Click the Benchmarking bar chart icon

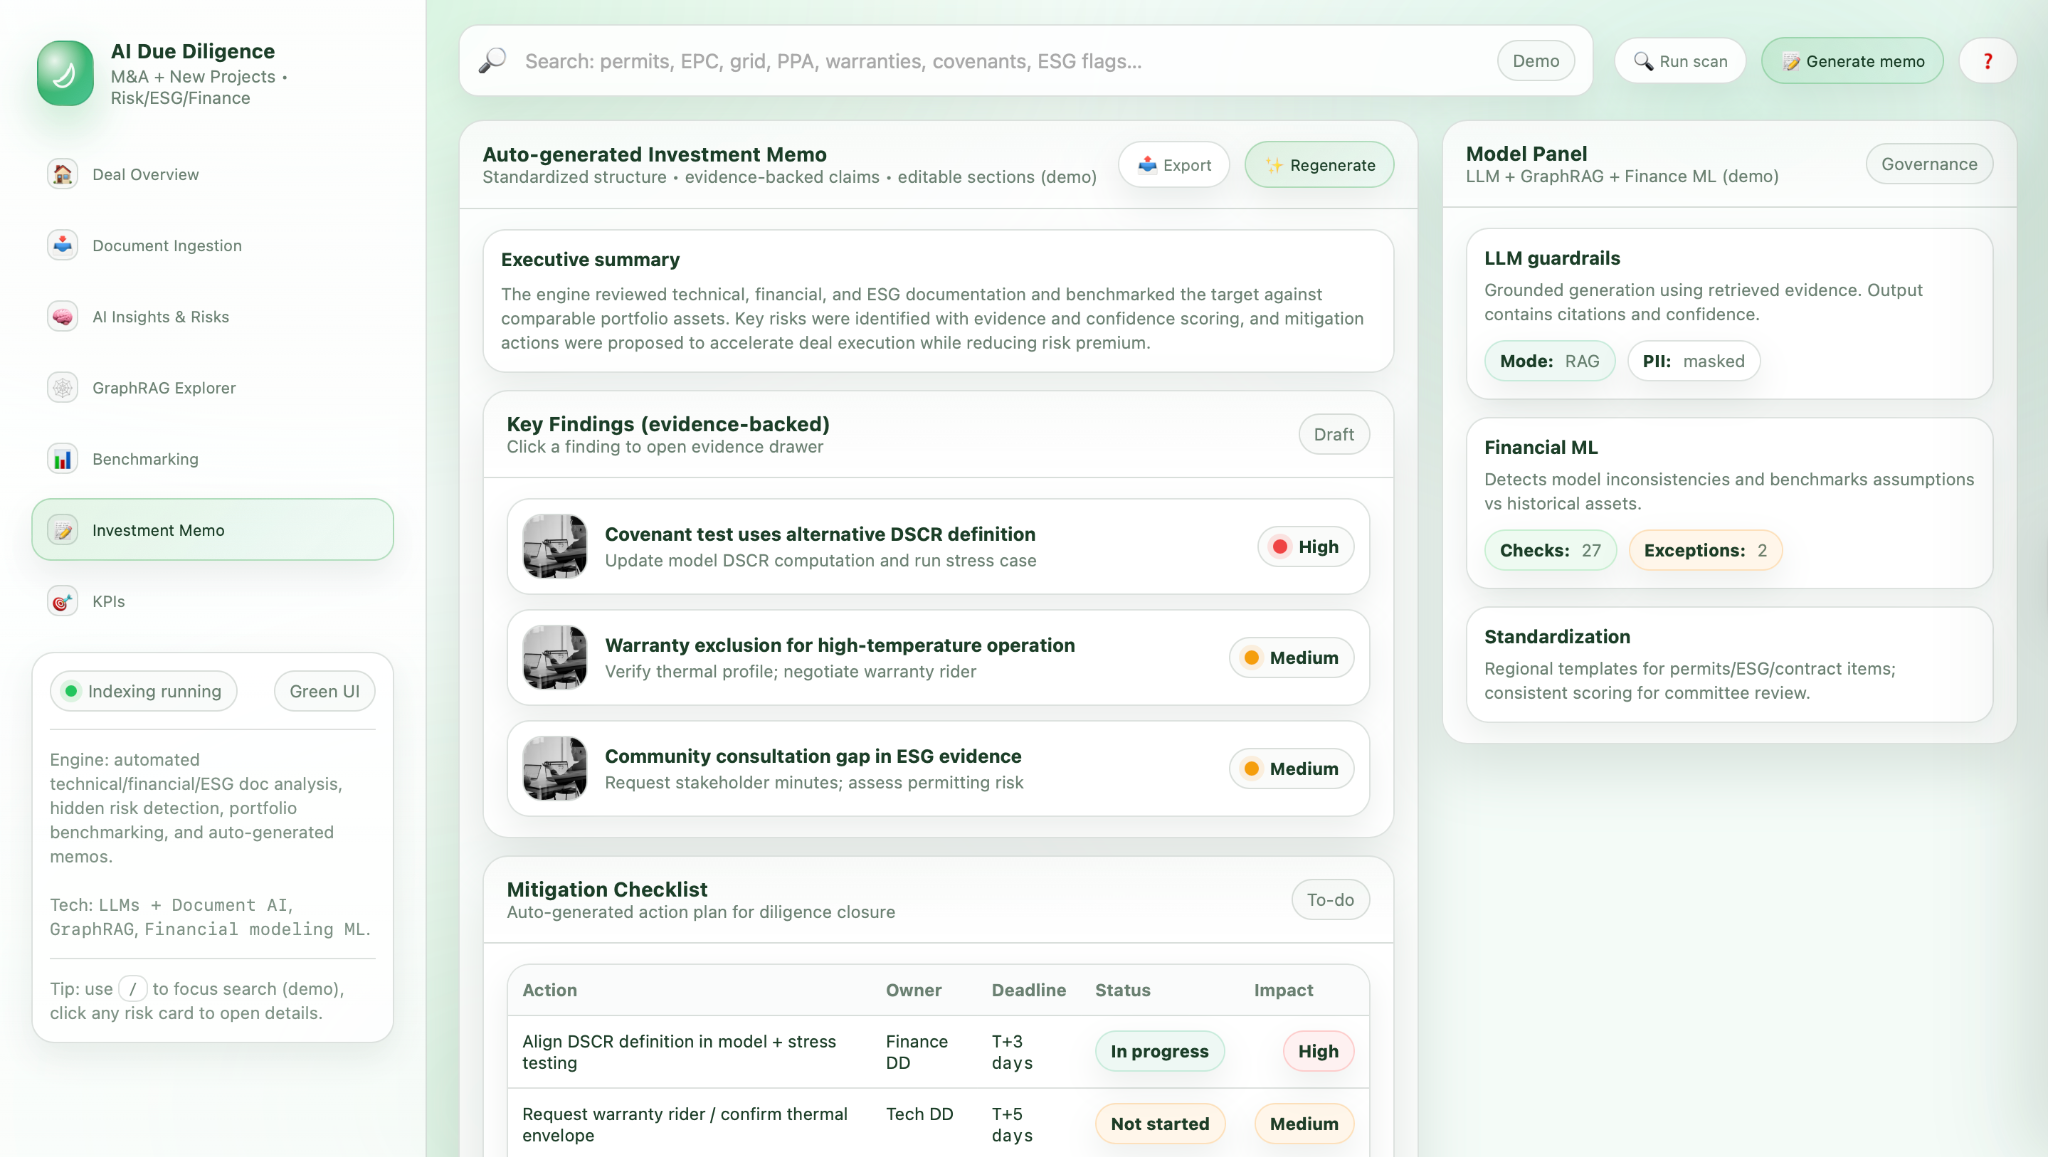(x=63, y=458)
